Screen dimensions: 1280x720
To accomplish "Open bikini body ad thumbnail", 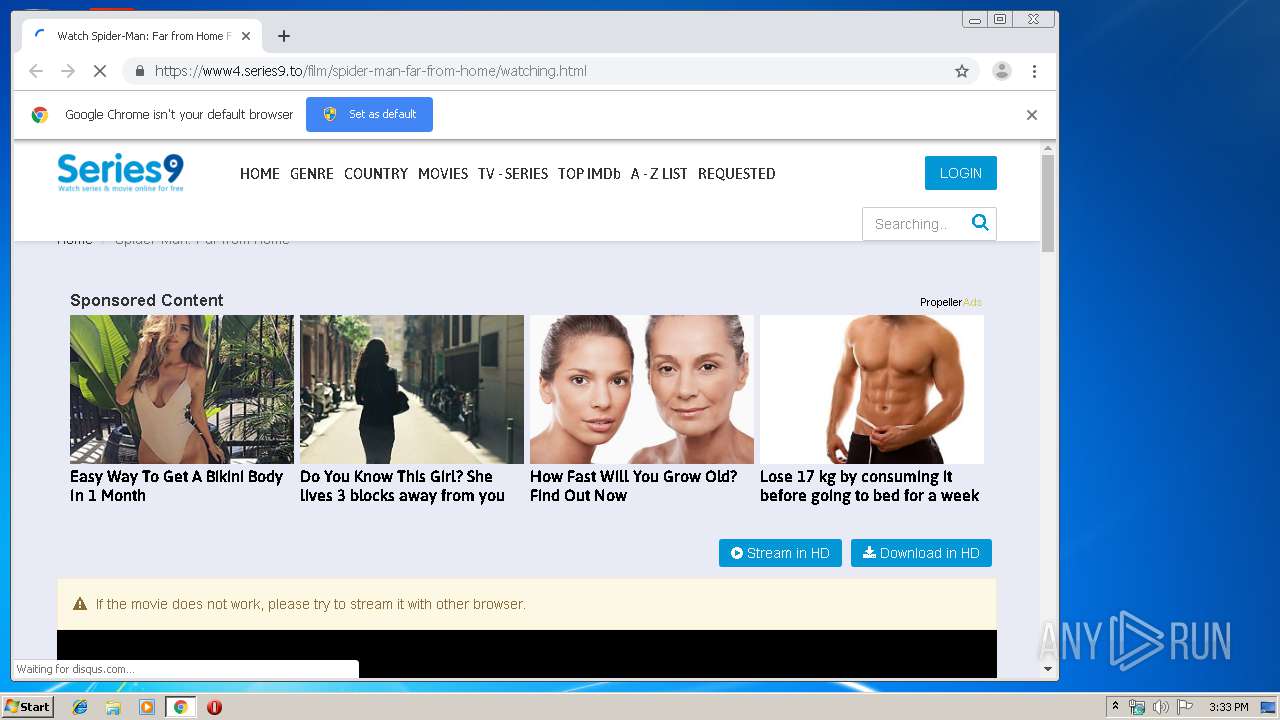I will (x=182, y=389).
